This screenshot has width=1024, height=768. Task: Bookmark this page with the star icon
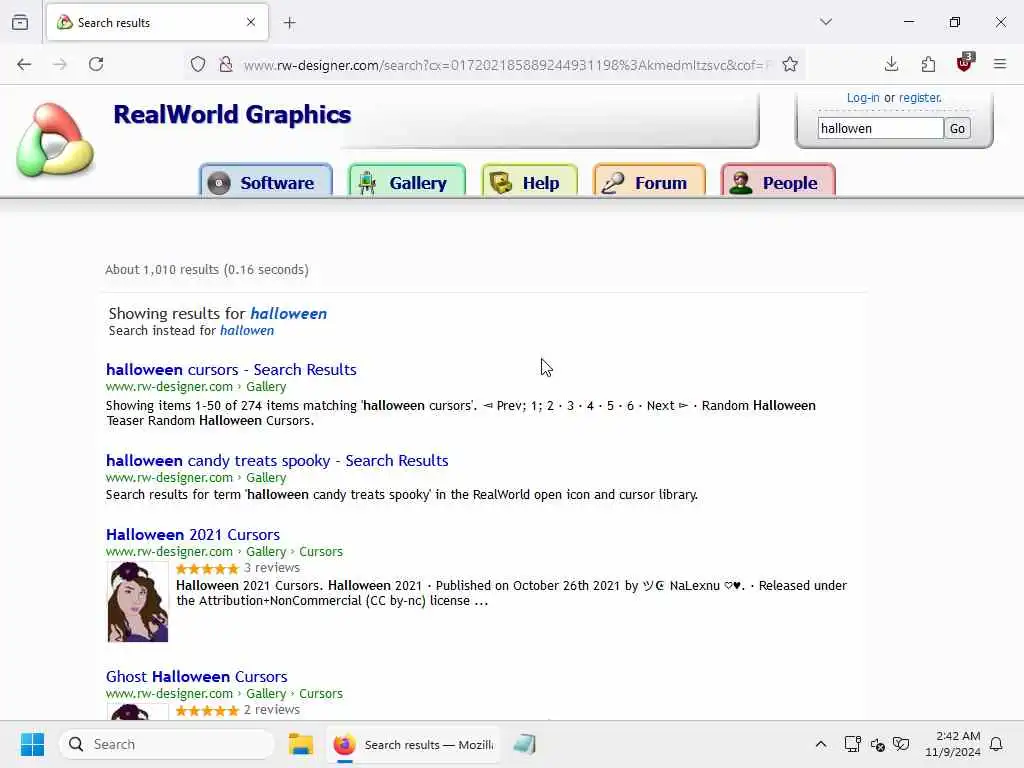(790, 64)
